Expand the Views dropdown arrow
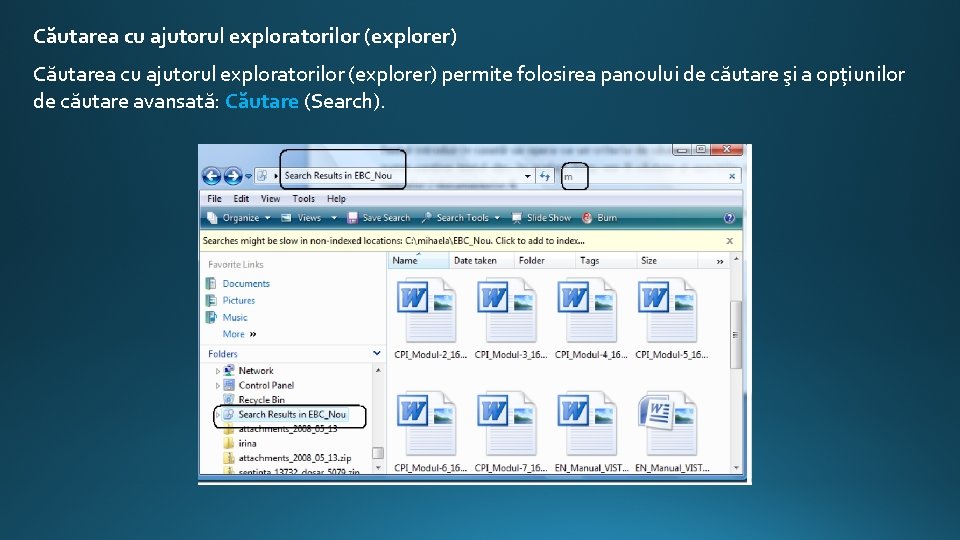960x540 pixels. click(x=334, y=218)
